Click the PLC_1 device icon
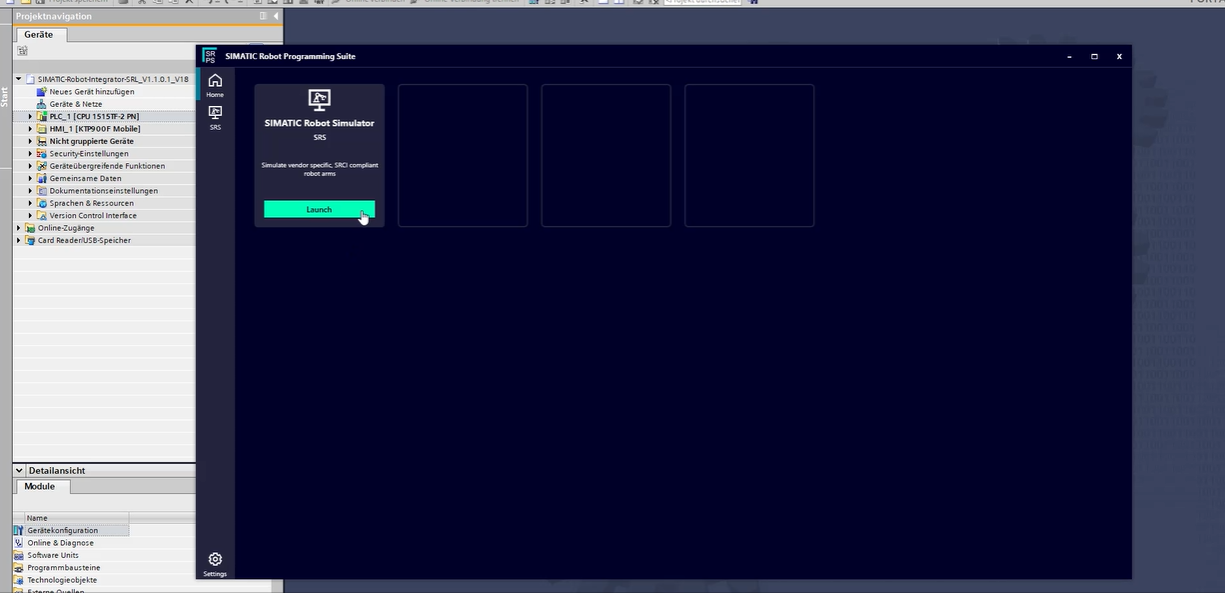Screen dimensions: 1225x593 point(41,116)
